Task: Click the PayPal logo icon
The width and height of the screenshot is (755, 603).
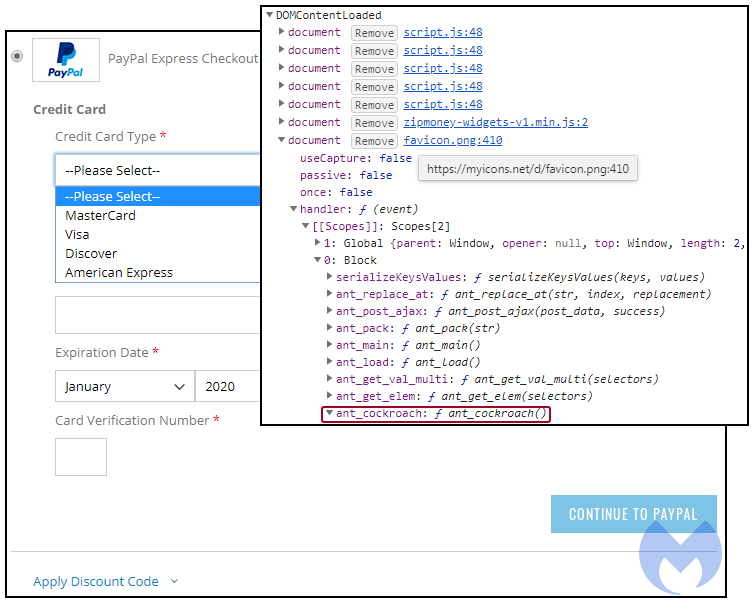Action: (x=66, y=60)
